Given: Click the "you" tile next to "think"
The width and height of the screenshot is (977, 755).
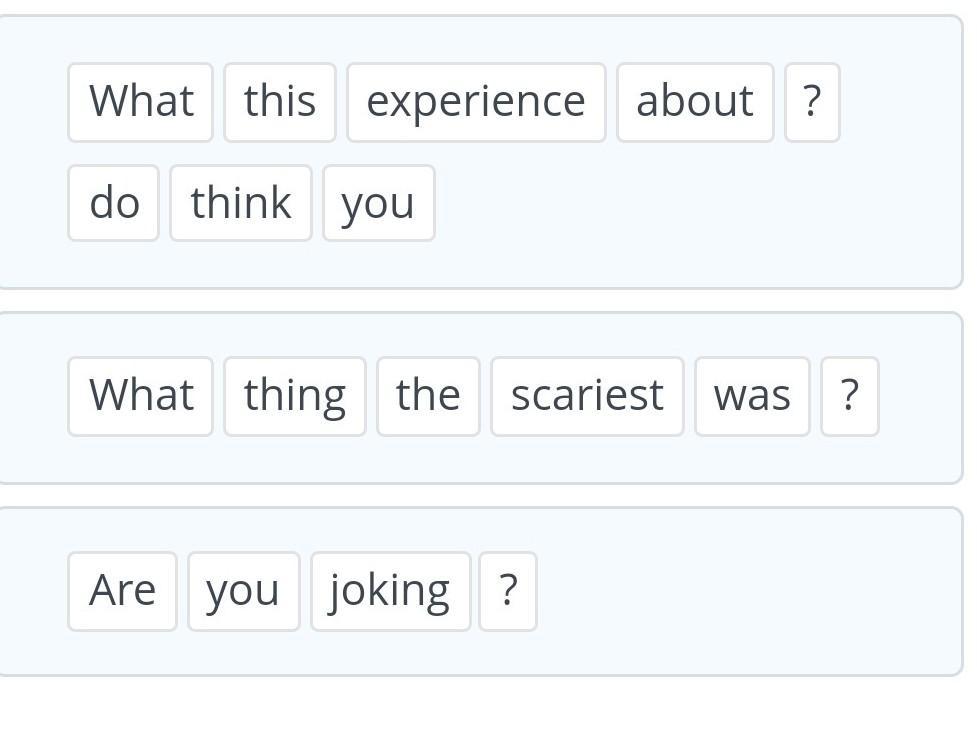Looking at the screenshot, I should [x=378, y=203].
